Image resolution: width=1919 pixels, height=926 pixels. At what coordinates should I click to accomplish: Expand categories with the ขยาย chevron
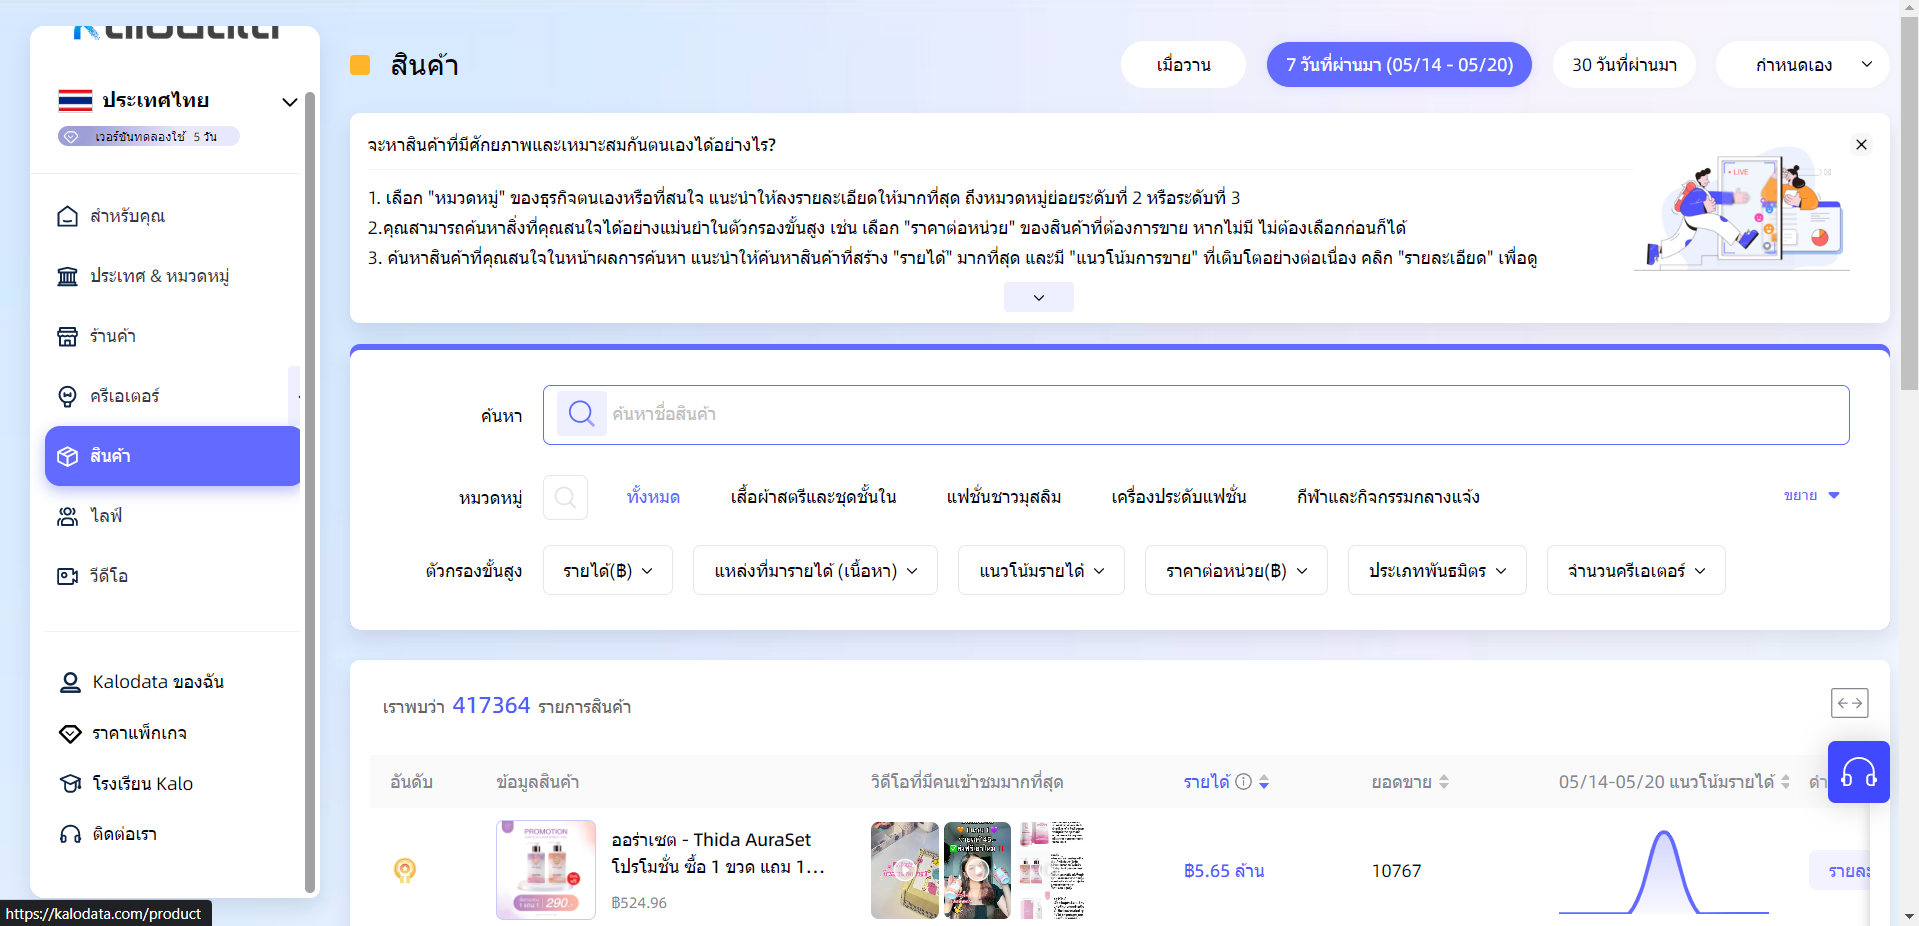[1812, 495]
